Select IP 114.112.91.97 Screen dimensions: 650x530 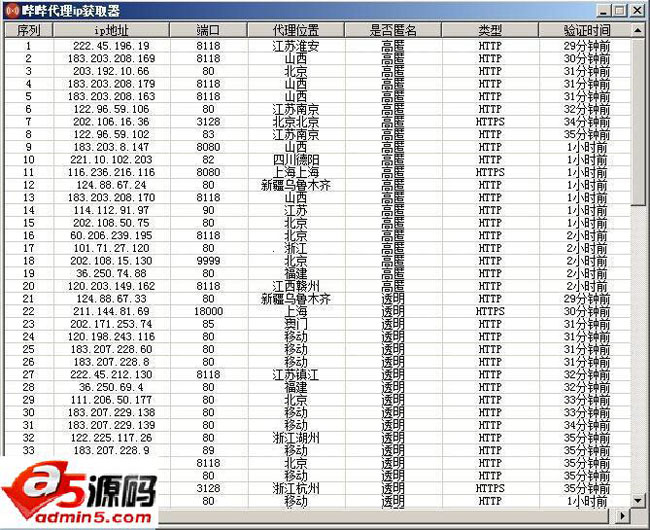111,210
